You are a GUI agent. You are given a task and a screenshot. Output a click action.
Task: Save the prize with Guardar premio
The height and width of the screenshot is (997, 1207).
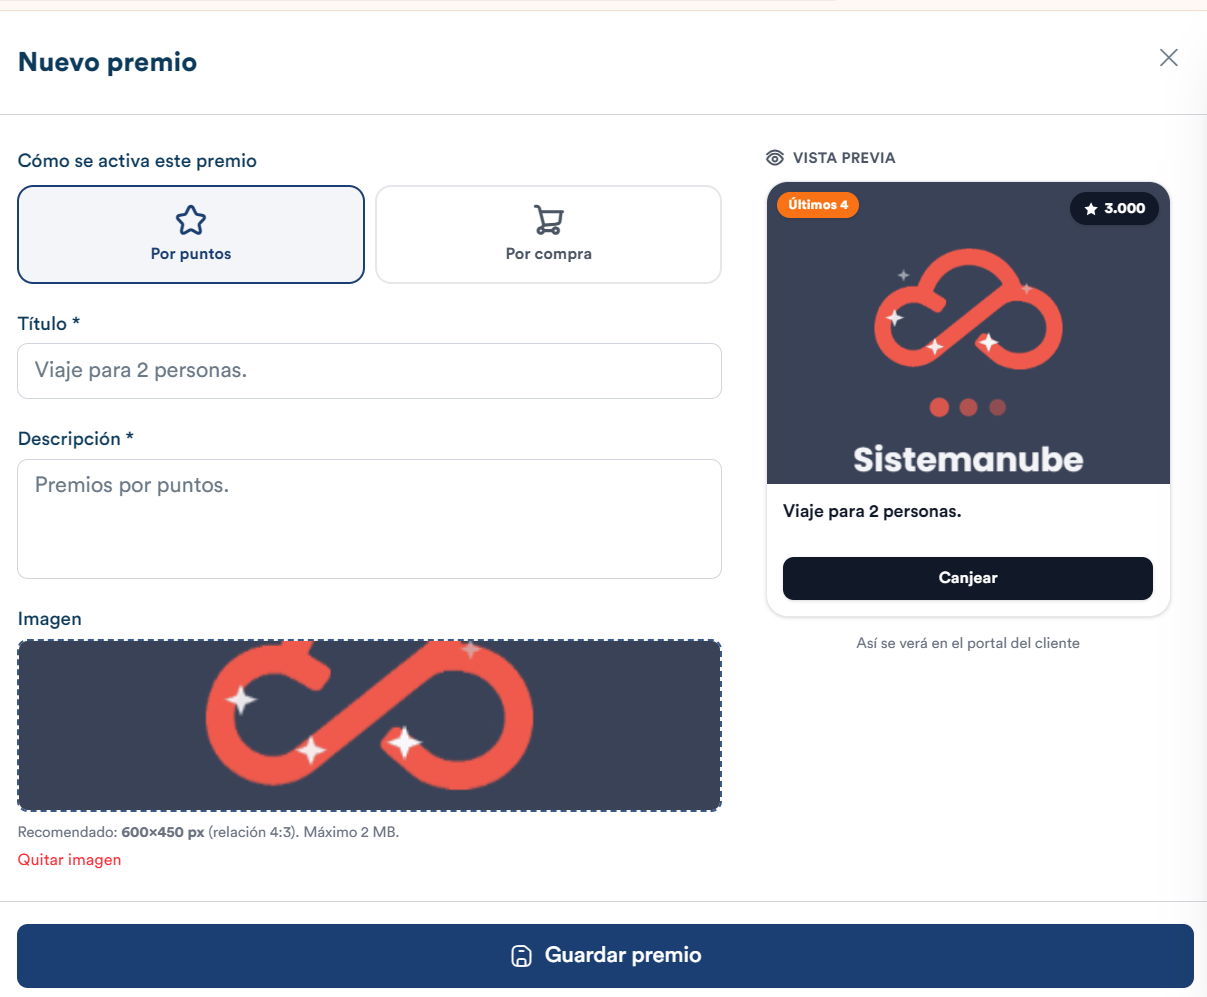tap(605, 956)
